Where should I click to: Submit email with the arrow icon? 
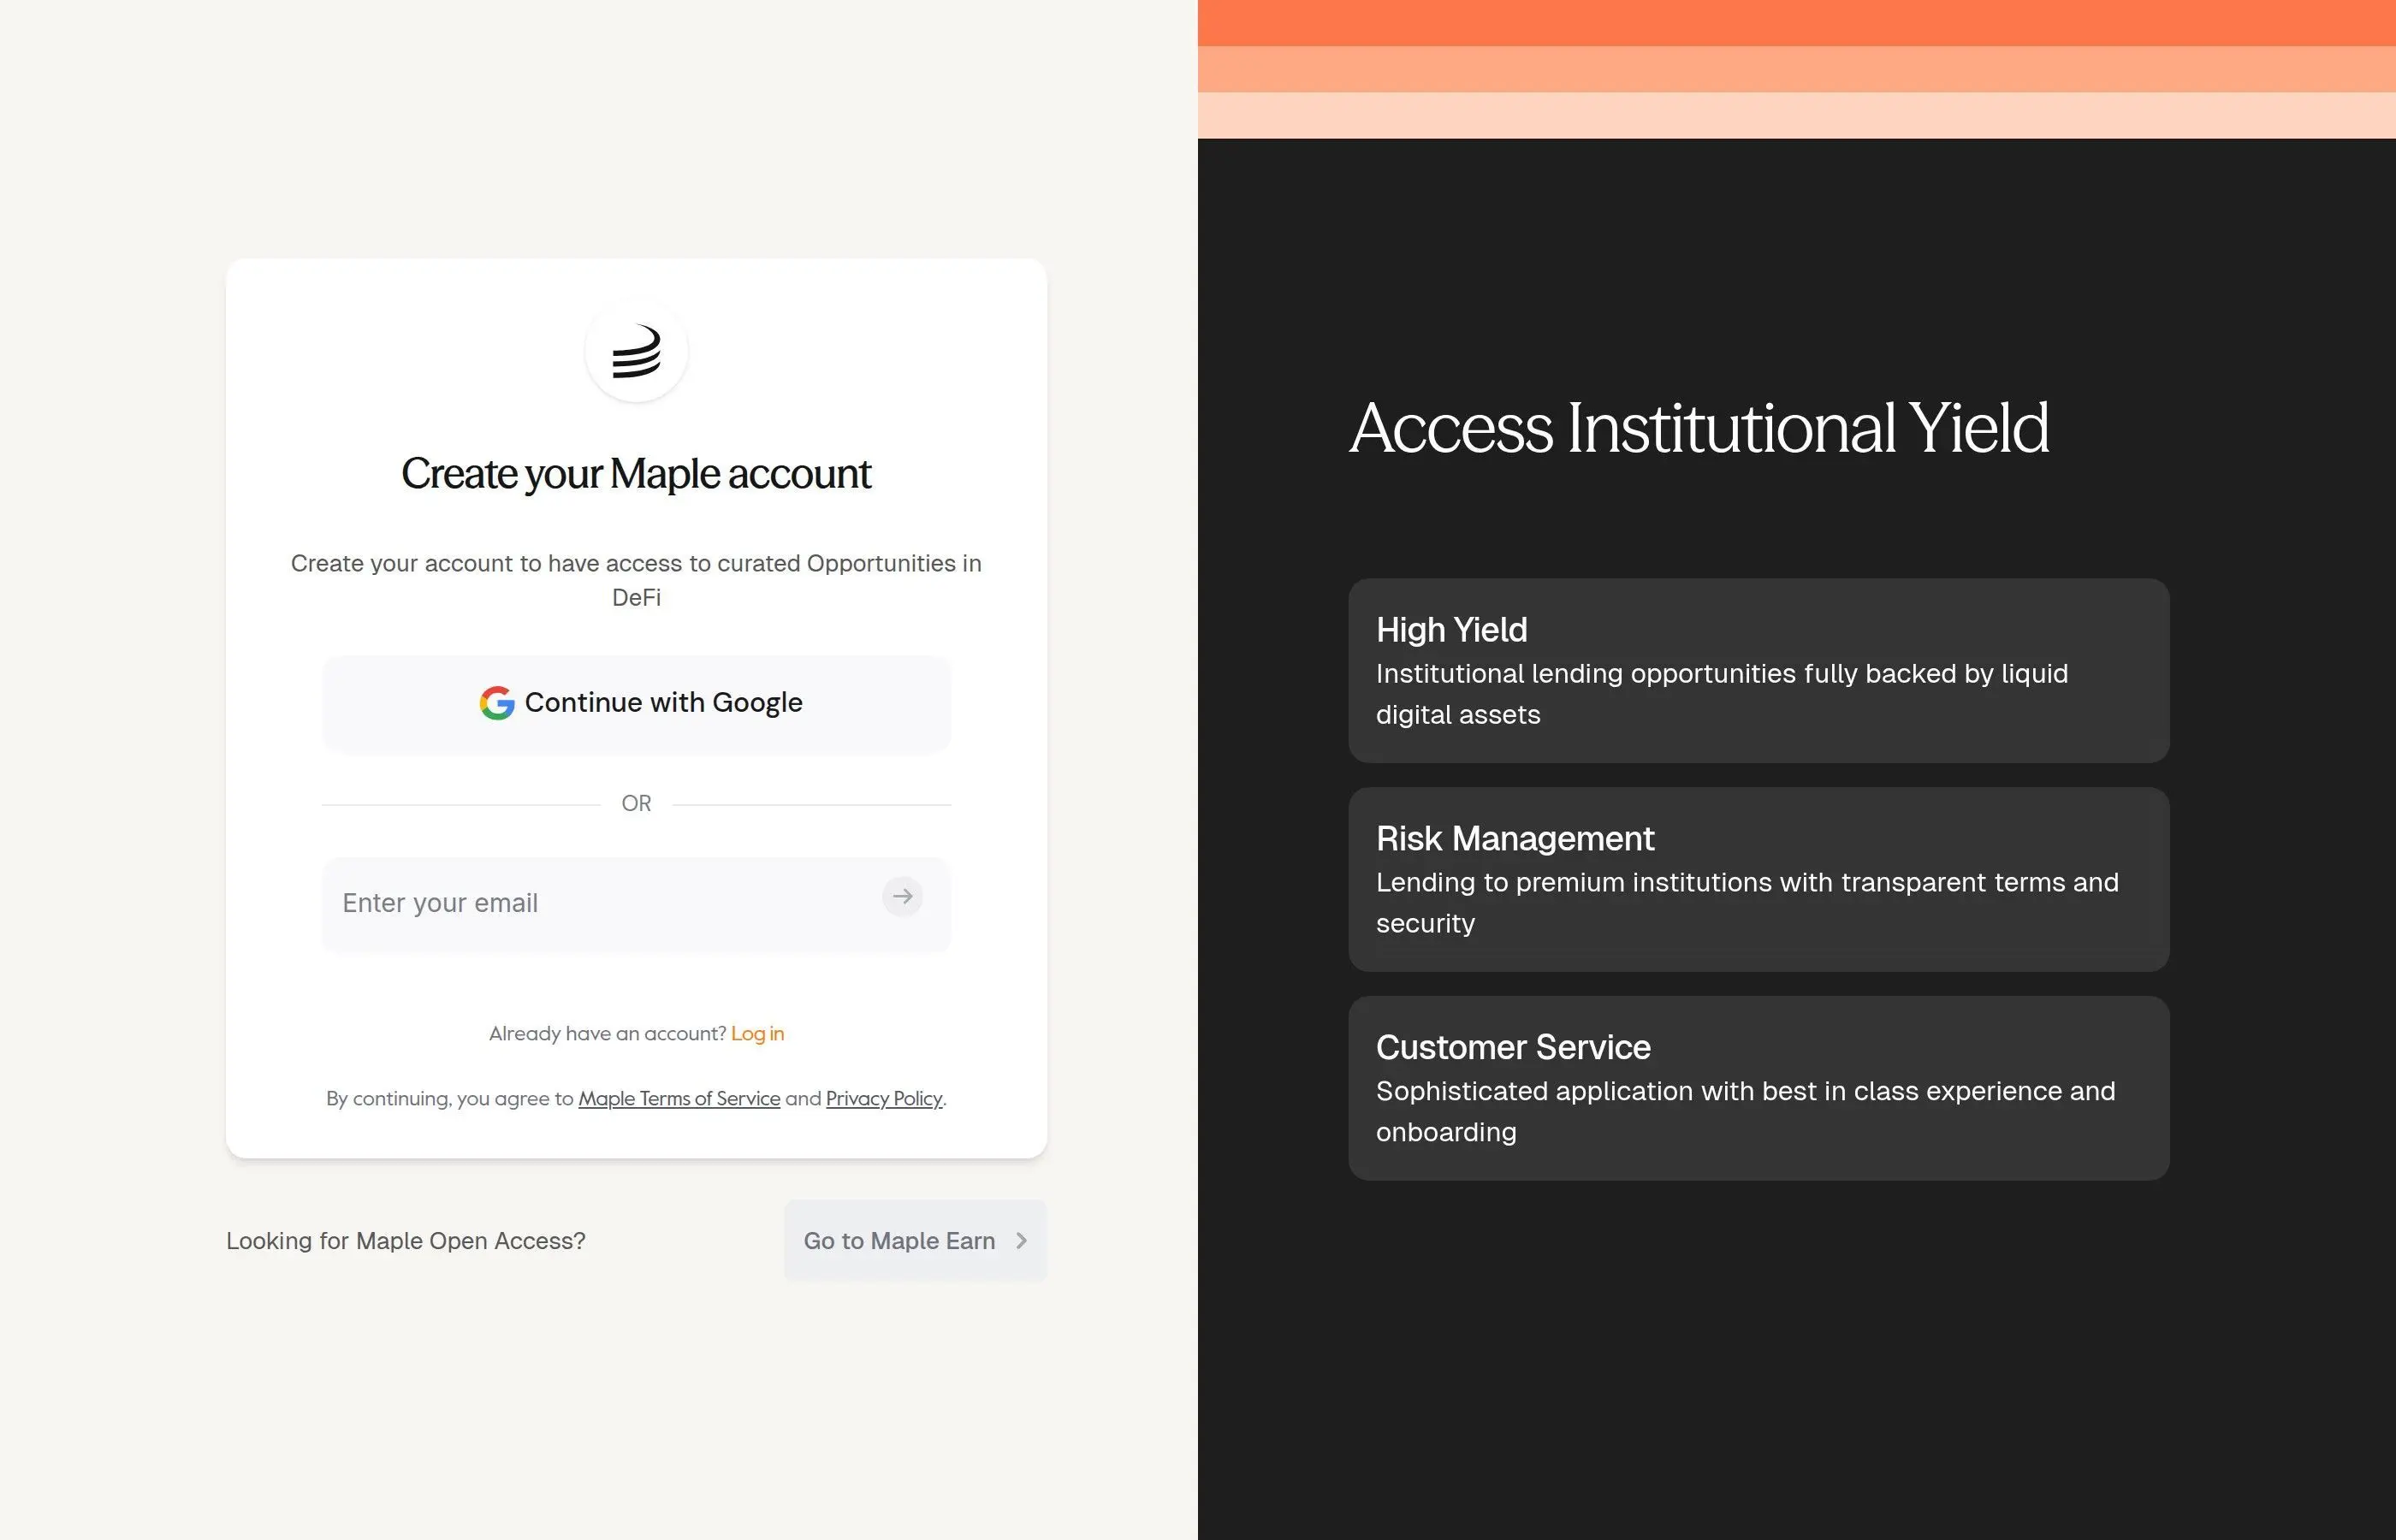[x=902, y=896]
